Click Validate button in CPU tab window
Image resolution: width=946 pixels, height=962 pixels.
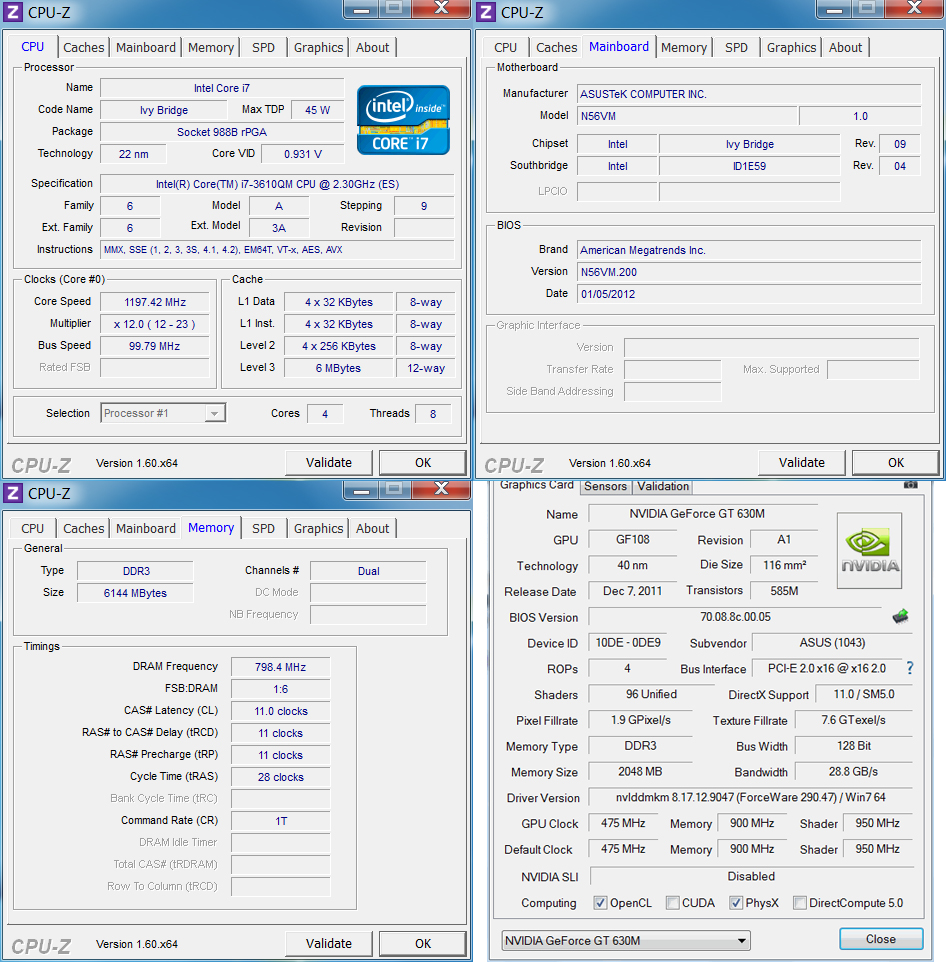[x=329, y=463]
